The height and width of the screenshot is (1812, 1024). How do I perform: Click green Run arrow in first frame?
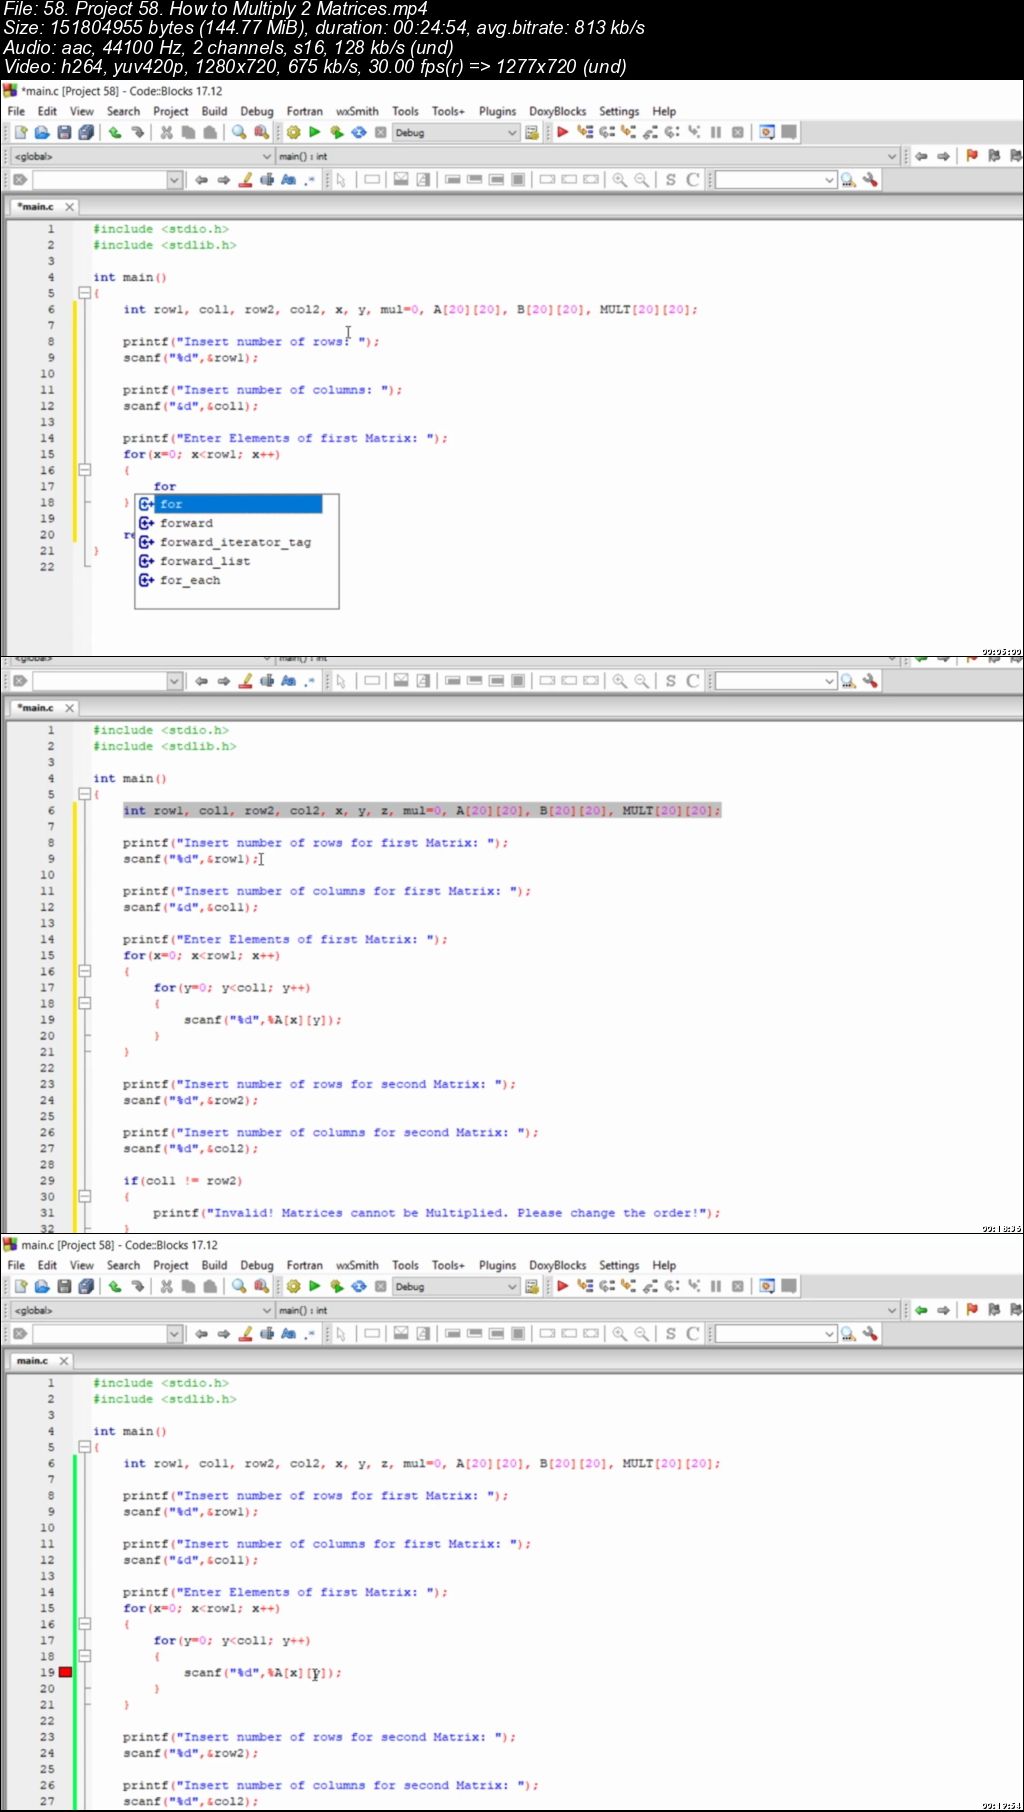[x=315, y=132]
